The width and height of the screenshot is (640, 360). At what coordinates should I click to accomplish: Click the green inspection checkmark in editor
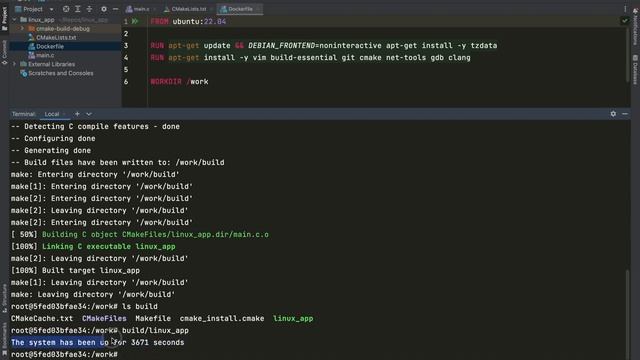click(x=624, y=20)
